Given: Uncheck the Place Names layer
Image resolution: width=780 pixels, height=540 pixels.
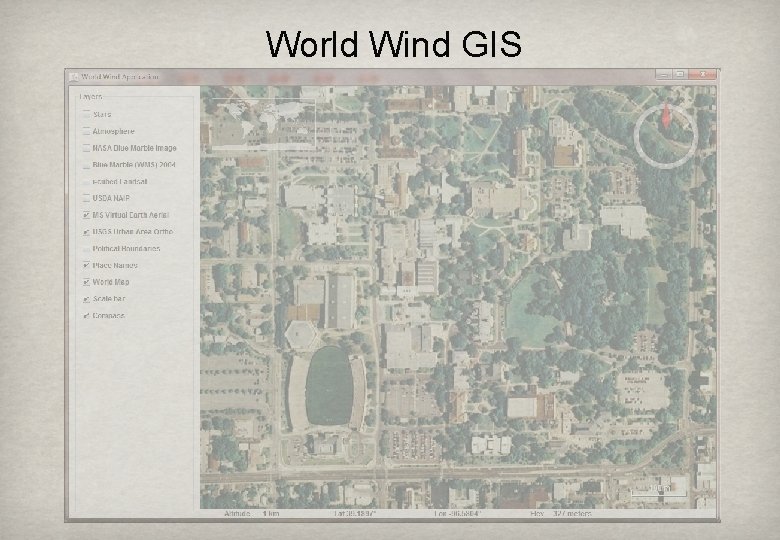Looking at the screenshot, I should [x=87, y=265].
